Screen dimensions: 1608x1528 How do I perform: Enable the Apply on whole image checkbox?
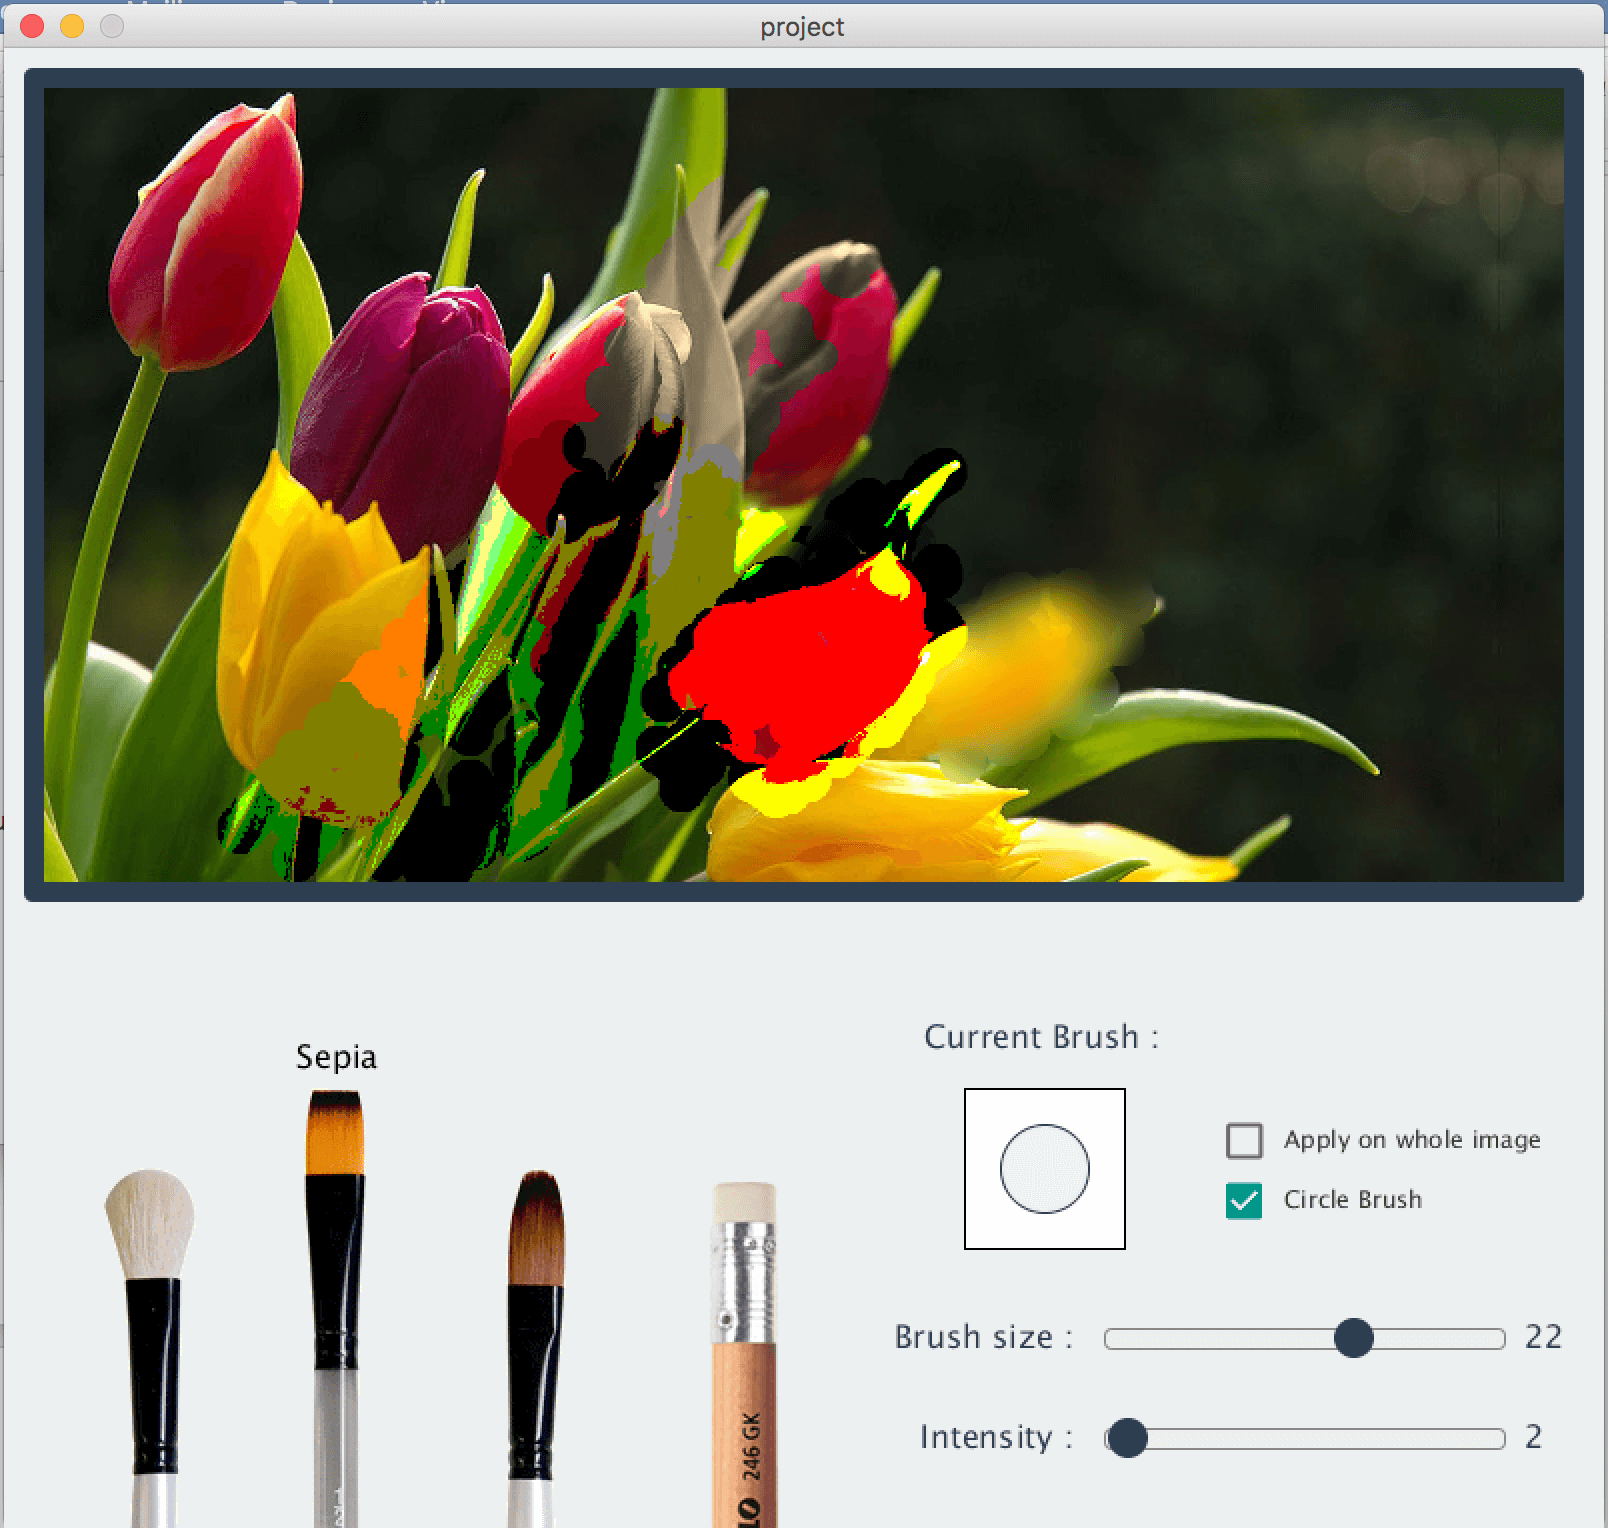click(x=1244, y=1140)
